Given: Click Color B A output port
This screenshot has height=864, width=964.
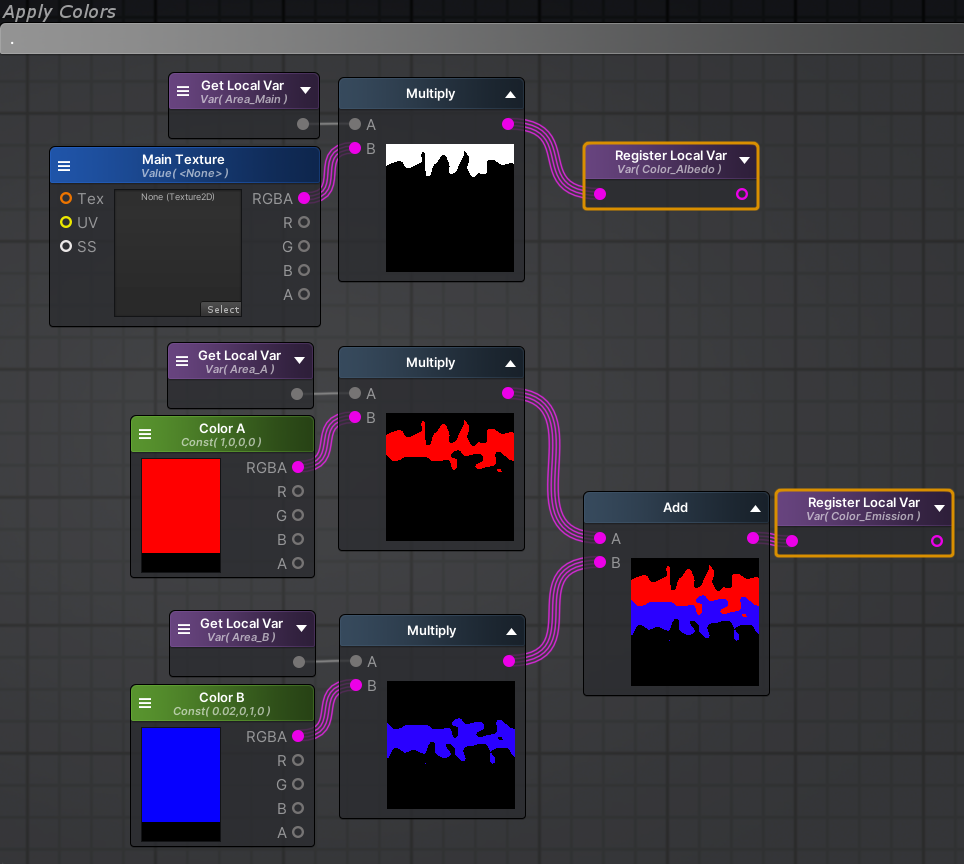Looking at the screenshot, I should (x=298, y=832).
